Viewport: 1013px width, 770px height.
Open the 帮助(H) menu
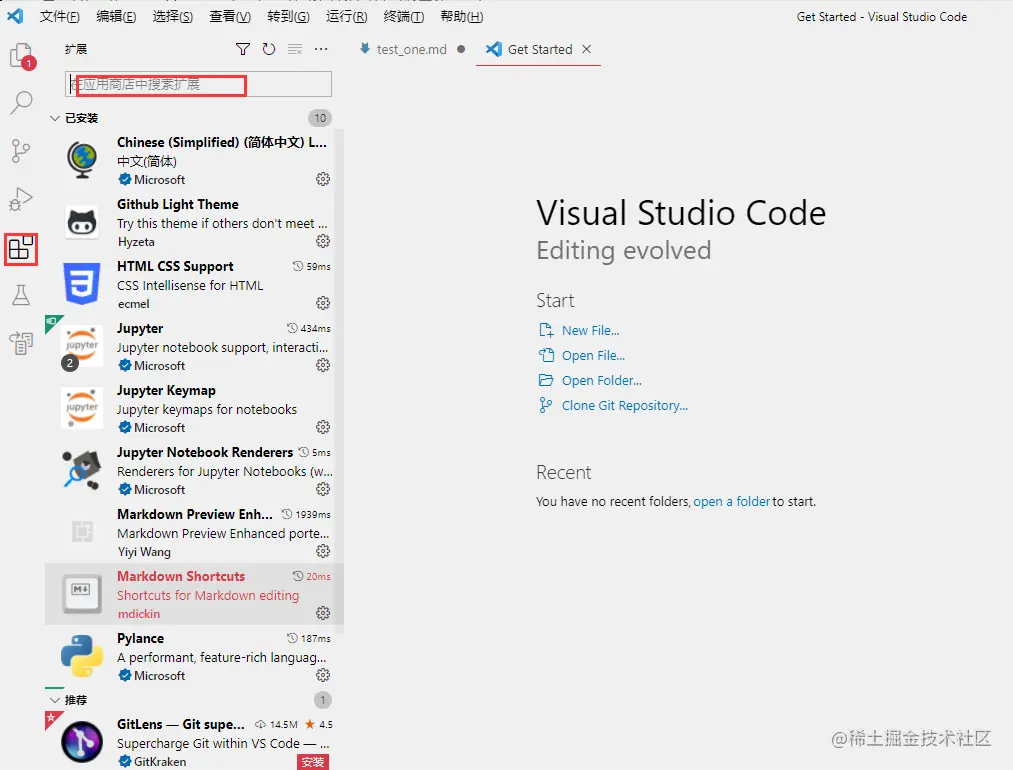click(x=461, y=16)
